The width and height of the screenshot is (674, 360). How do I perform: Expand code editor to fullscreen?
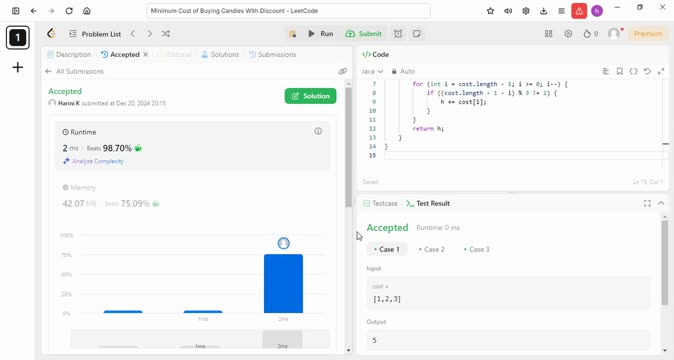click(661, 71)
